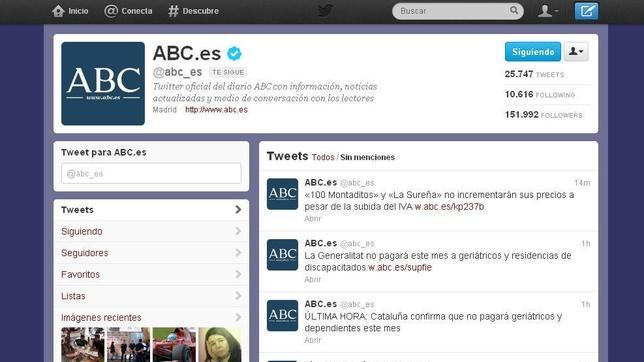This screenshot has height=362, width=644.
Task: Open second recent image thumbnail
Action: 129,344
